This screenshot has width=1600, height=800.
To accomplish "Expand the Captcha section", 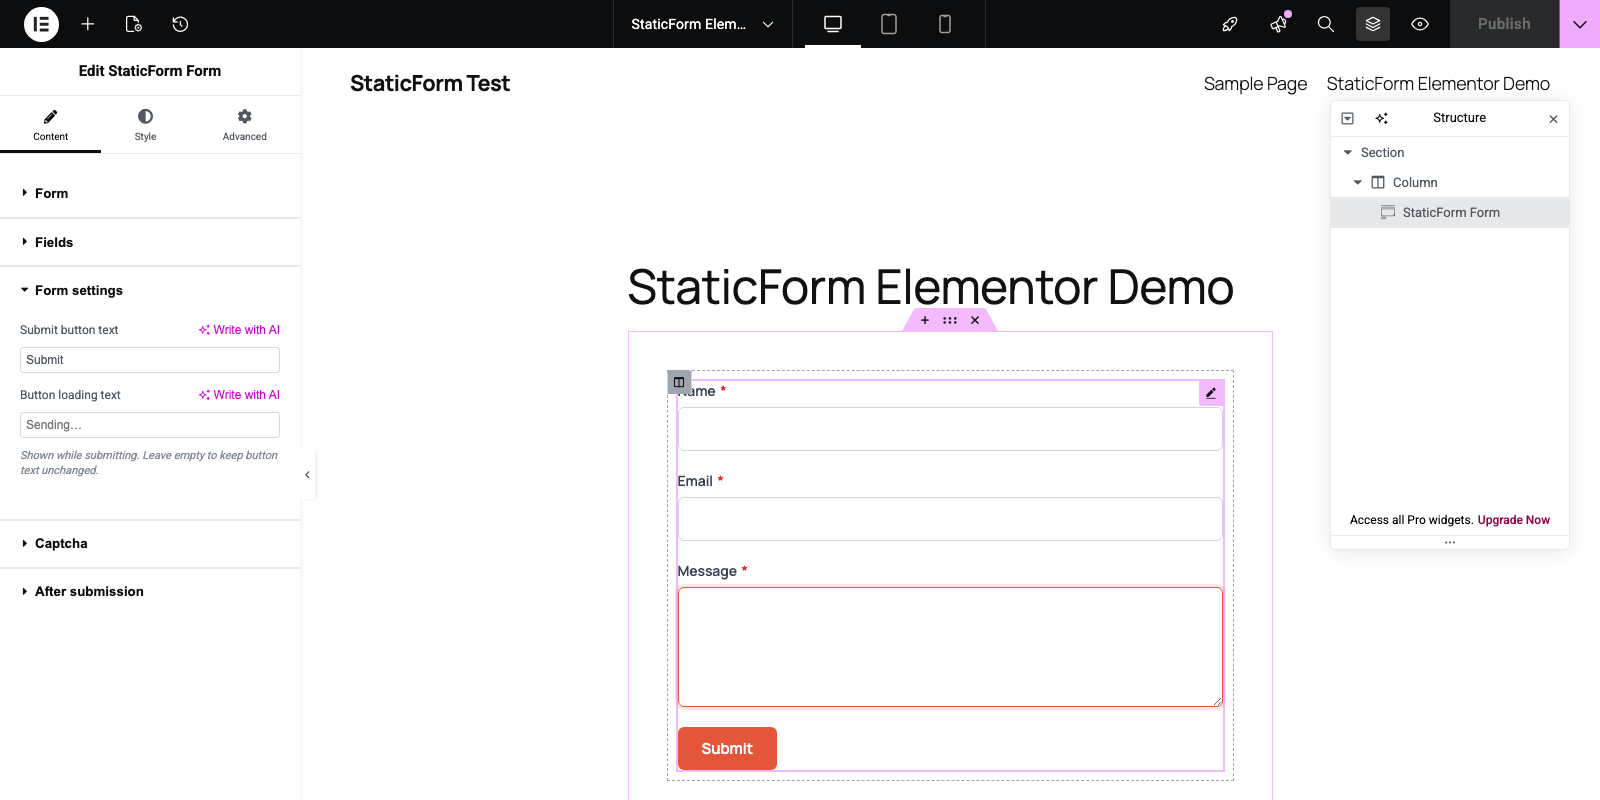I will tap(150, 543).
